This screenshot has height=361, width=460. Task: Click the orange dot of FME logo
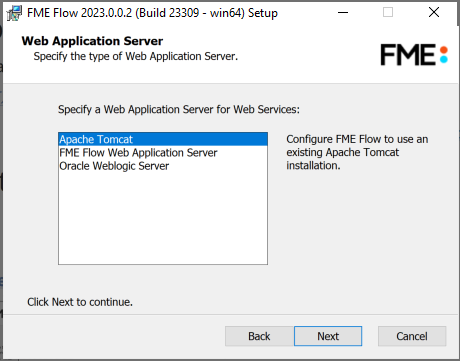click(444, 50)
